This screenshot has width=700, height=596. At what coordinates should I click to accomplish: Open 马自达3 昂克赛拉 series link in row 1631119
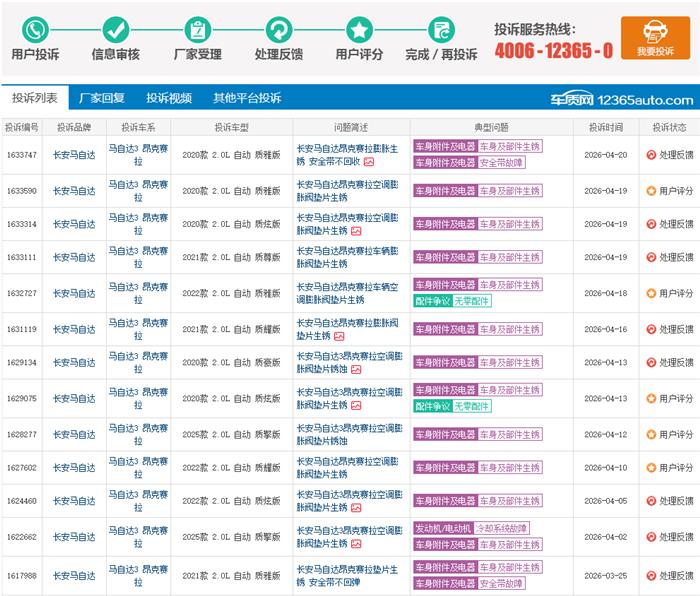pos(138,328)
